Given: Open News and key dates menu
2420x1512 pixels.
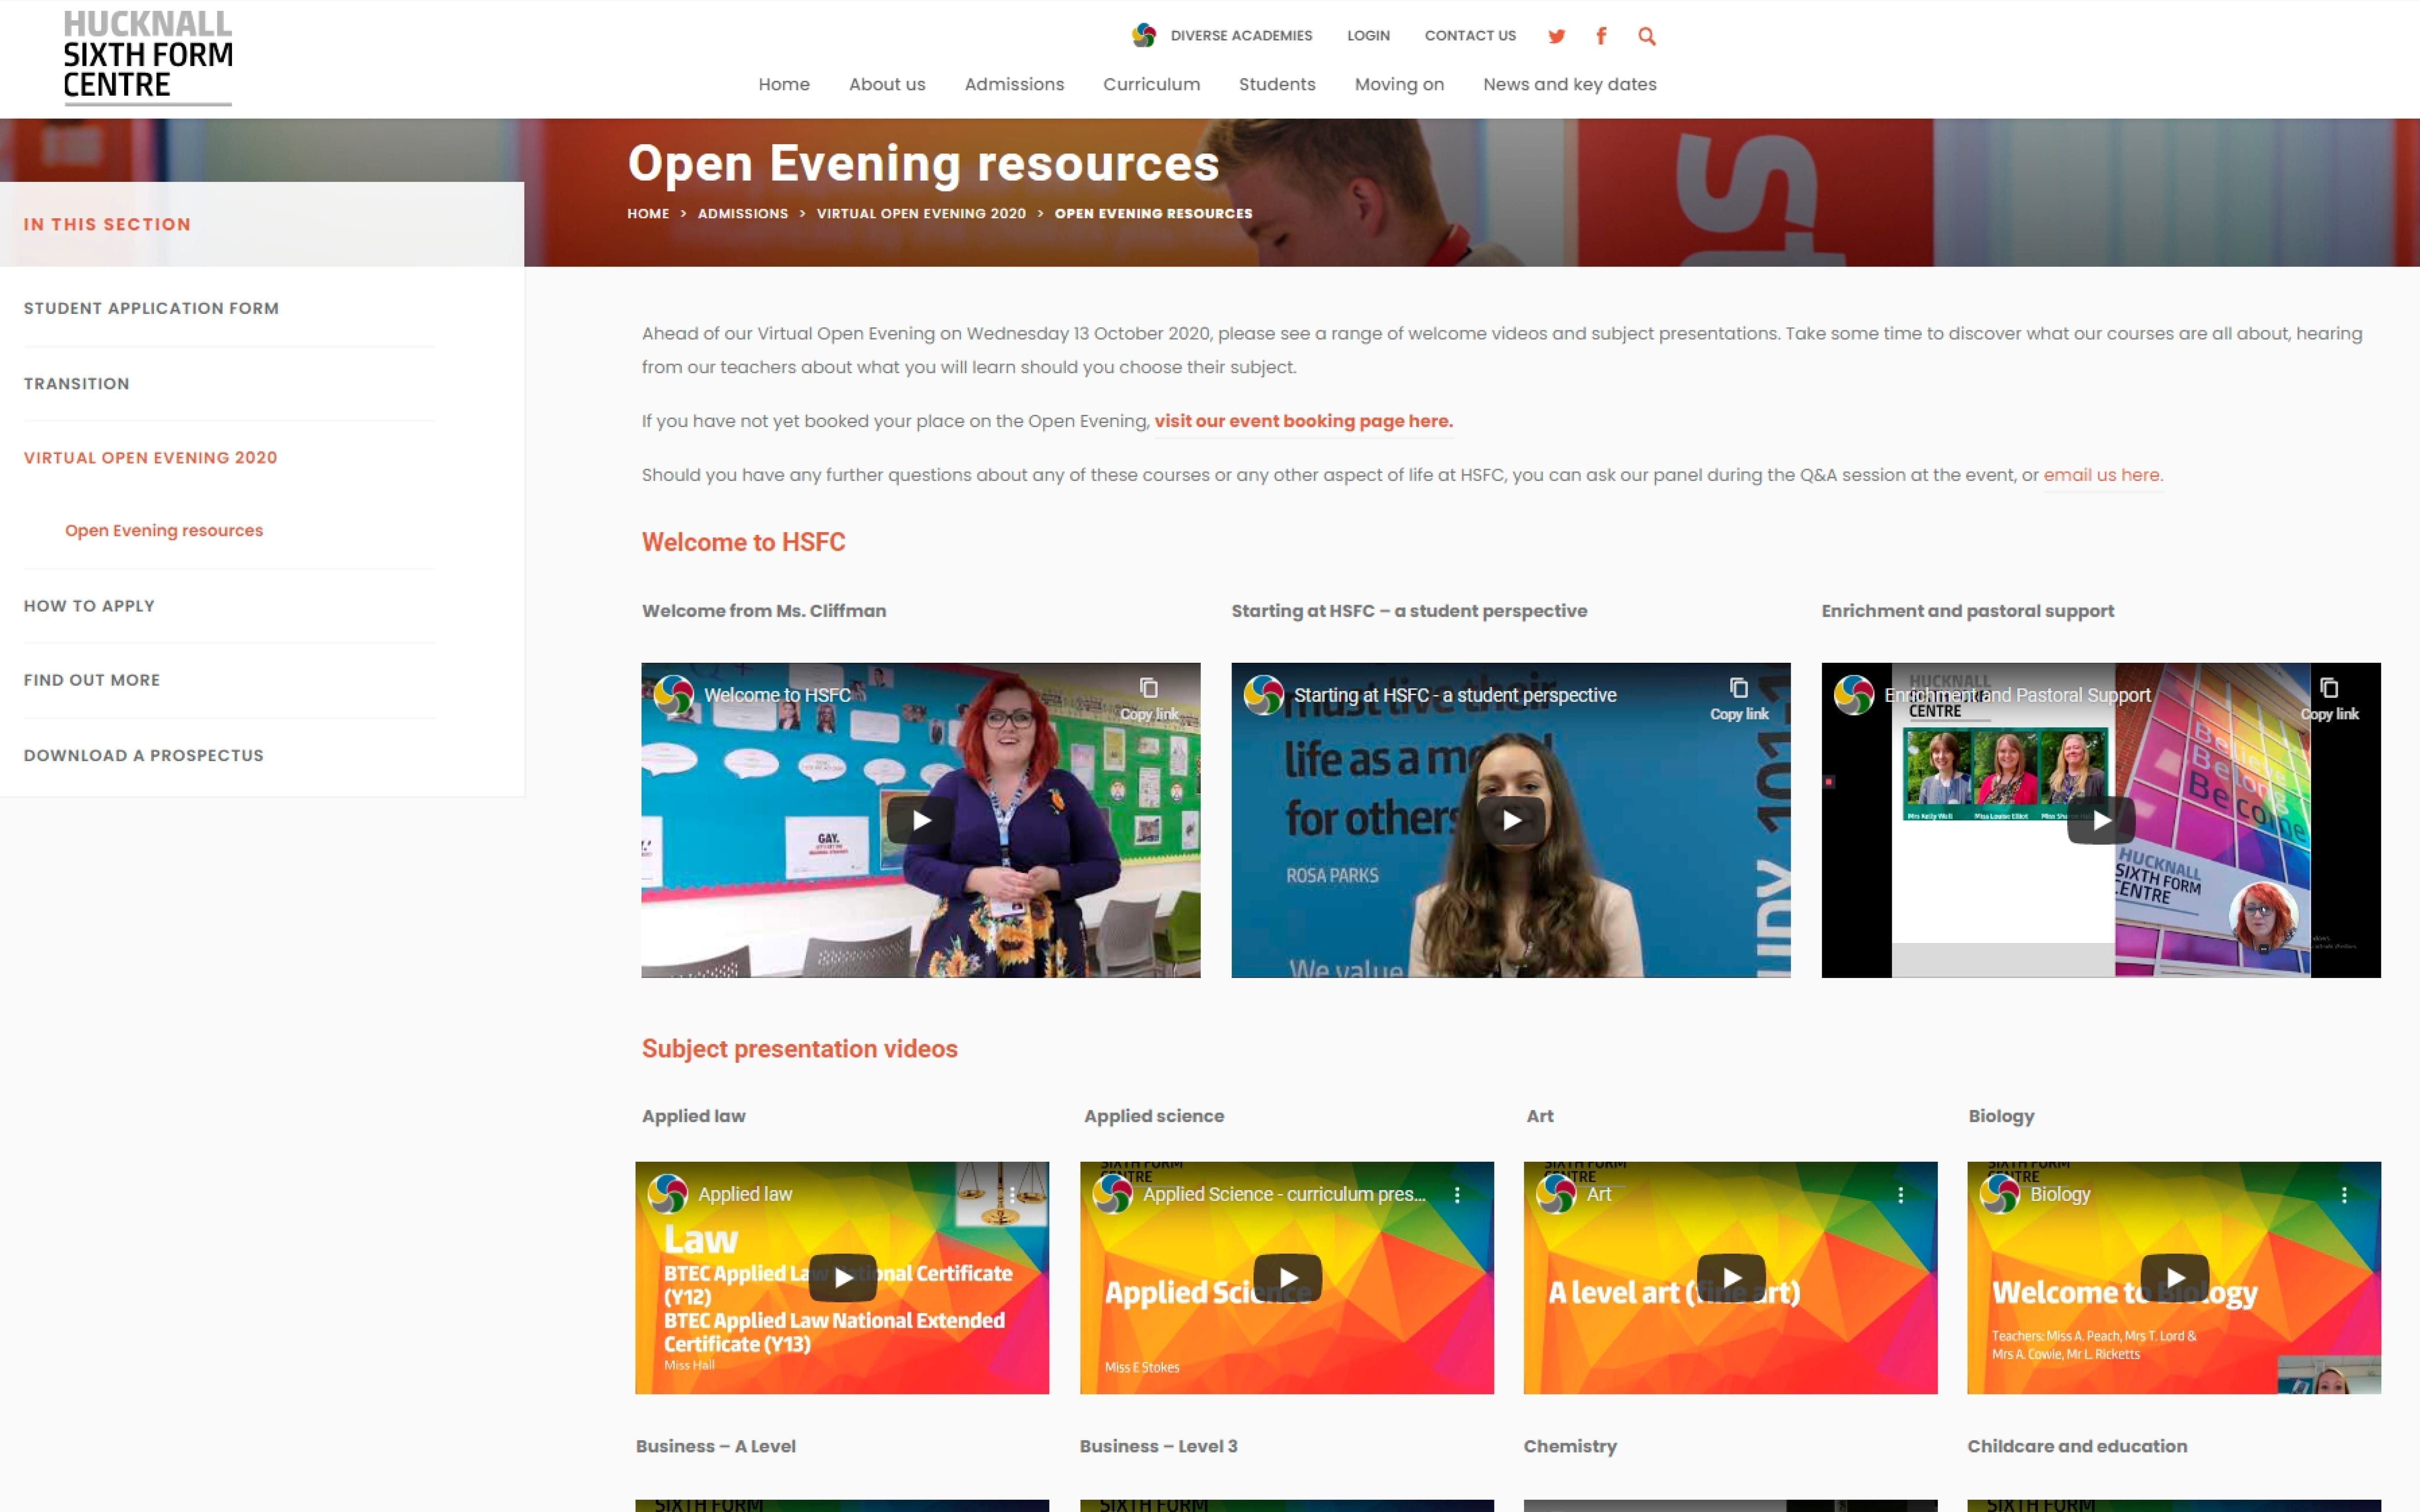Looking at the screenshot, I should pos(1569,84).
